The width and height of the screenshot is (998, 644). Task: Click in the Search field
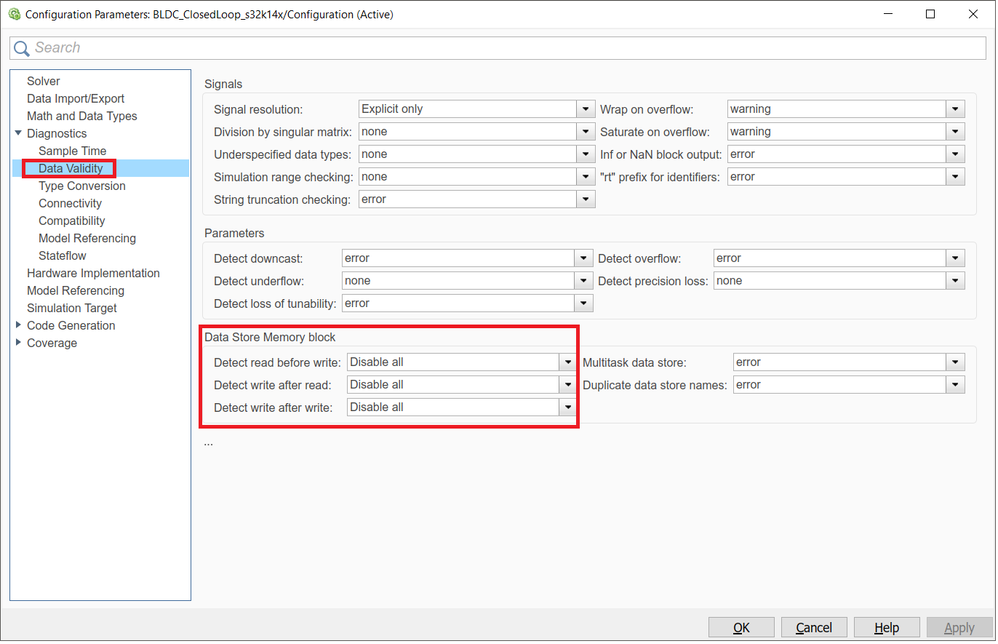500,48
